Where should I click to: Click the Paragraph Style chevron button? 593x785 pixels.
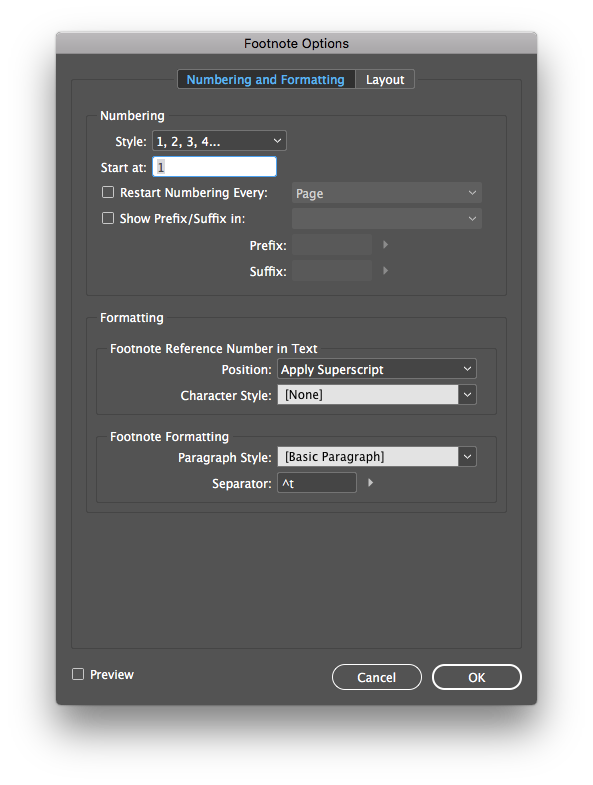pos(467,457)
